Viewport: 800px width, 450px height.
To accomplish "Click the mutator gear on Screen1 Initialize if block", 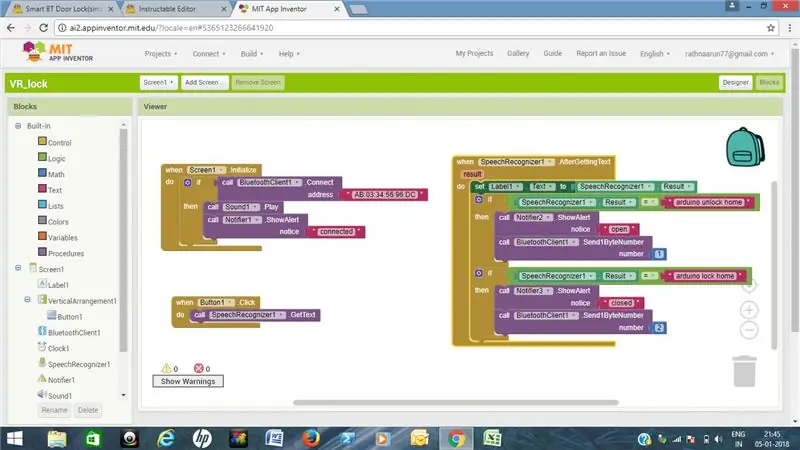I will 187,182.
